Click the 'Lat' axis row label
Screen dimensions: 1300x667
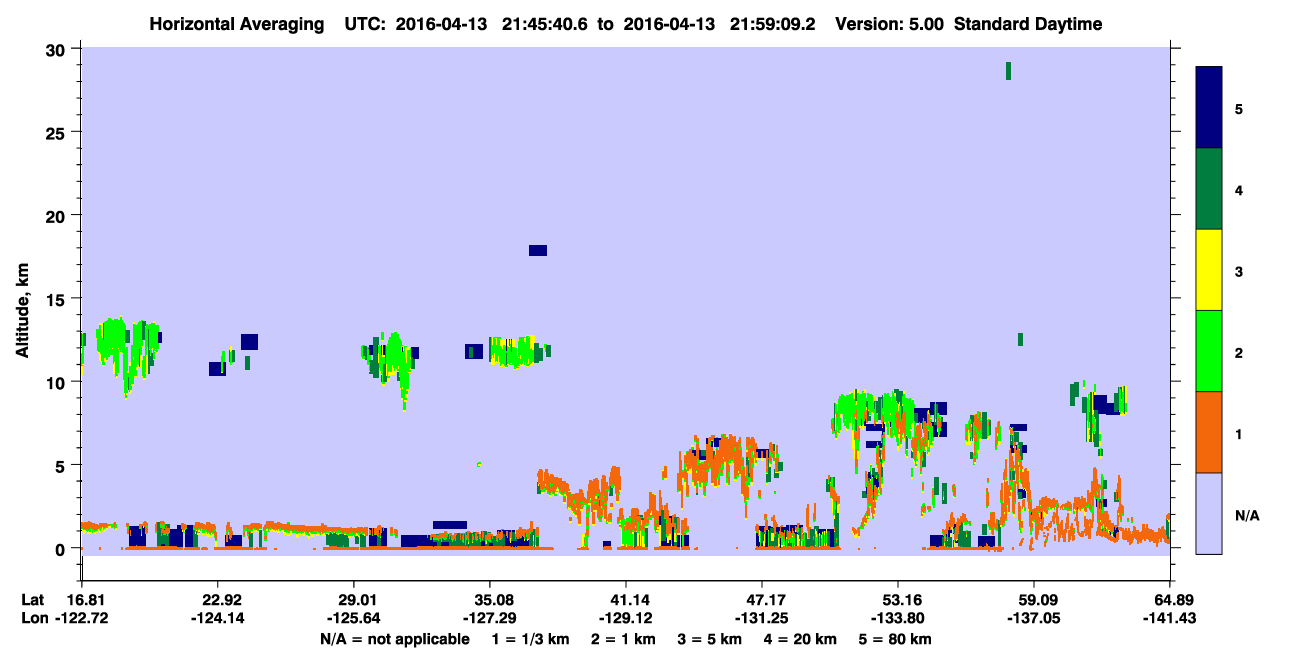click(32, 600)
